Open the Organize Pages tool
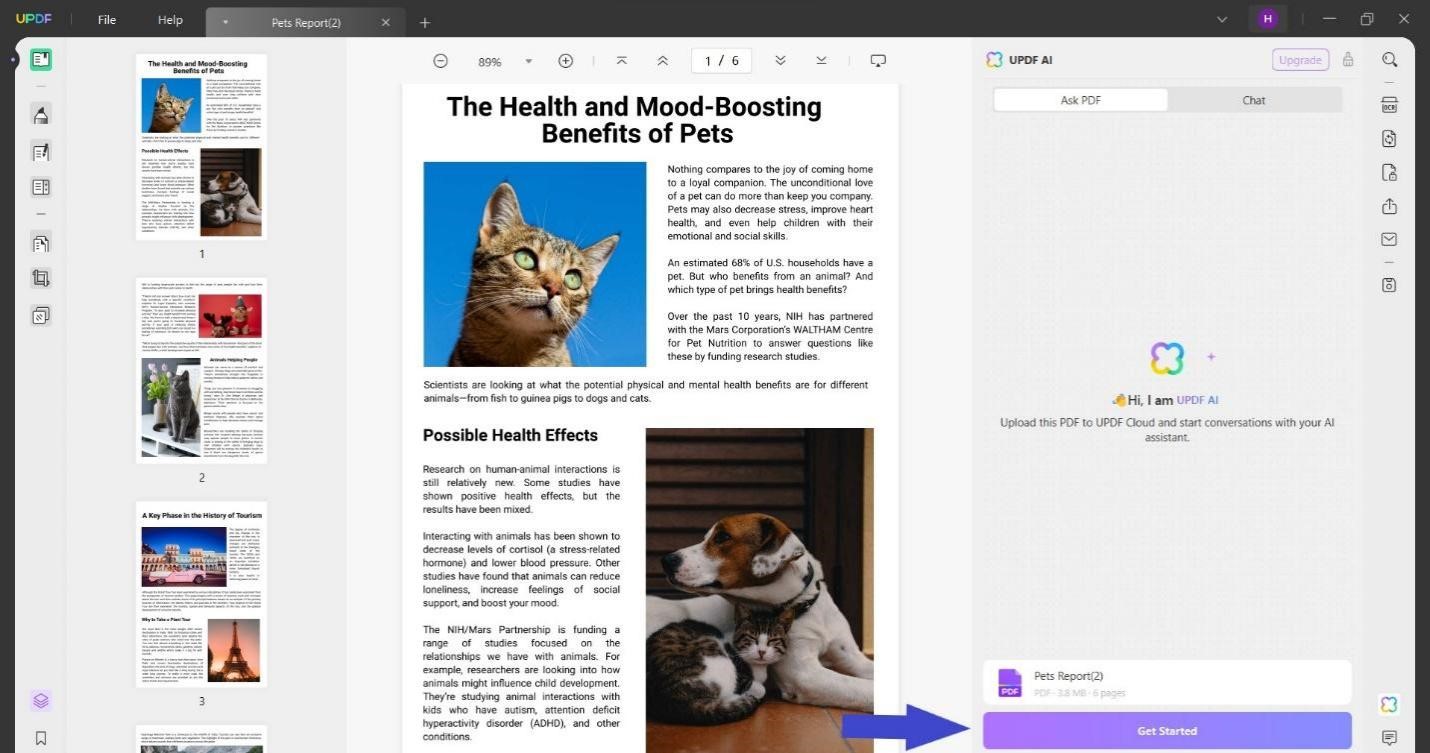Screen dimensions: 1430x753 [40, 243]
